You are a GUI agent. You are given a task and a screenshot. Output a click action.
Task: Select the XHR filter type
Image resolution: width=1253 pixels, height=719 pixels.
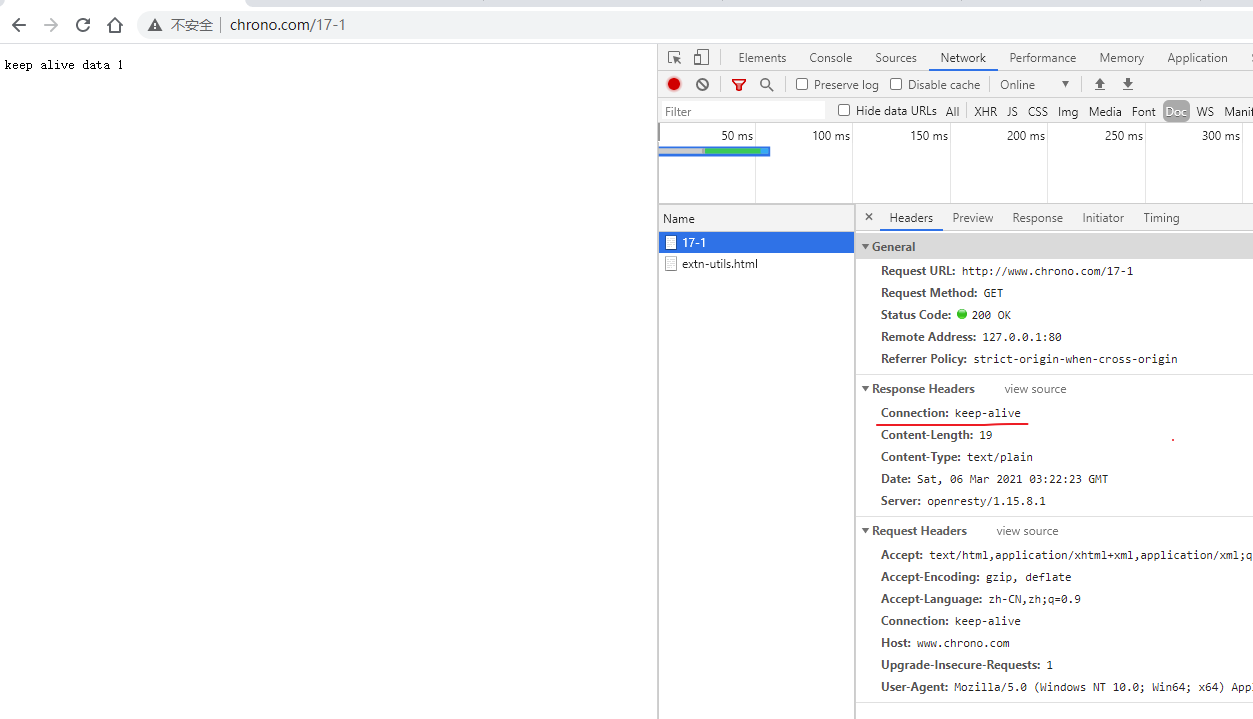(985, 112)
